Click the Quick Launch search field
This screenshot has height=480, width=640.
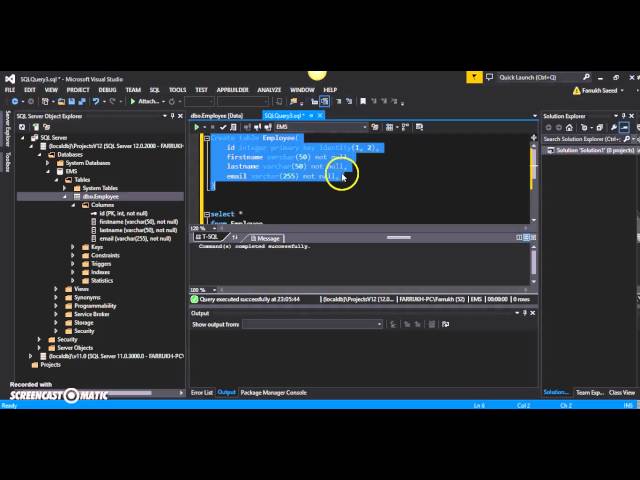pyautogui.click(x=539, y=77)
